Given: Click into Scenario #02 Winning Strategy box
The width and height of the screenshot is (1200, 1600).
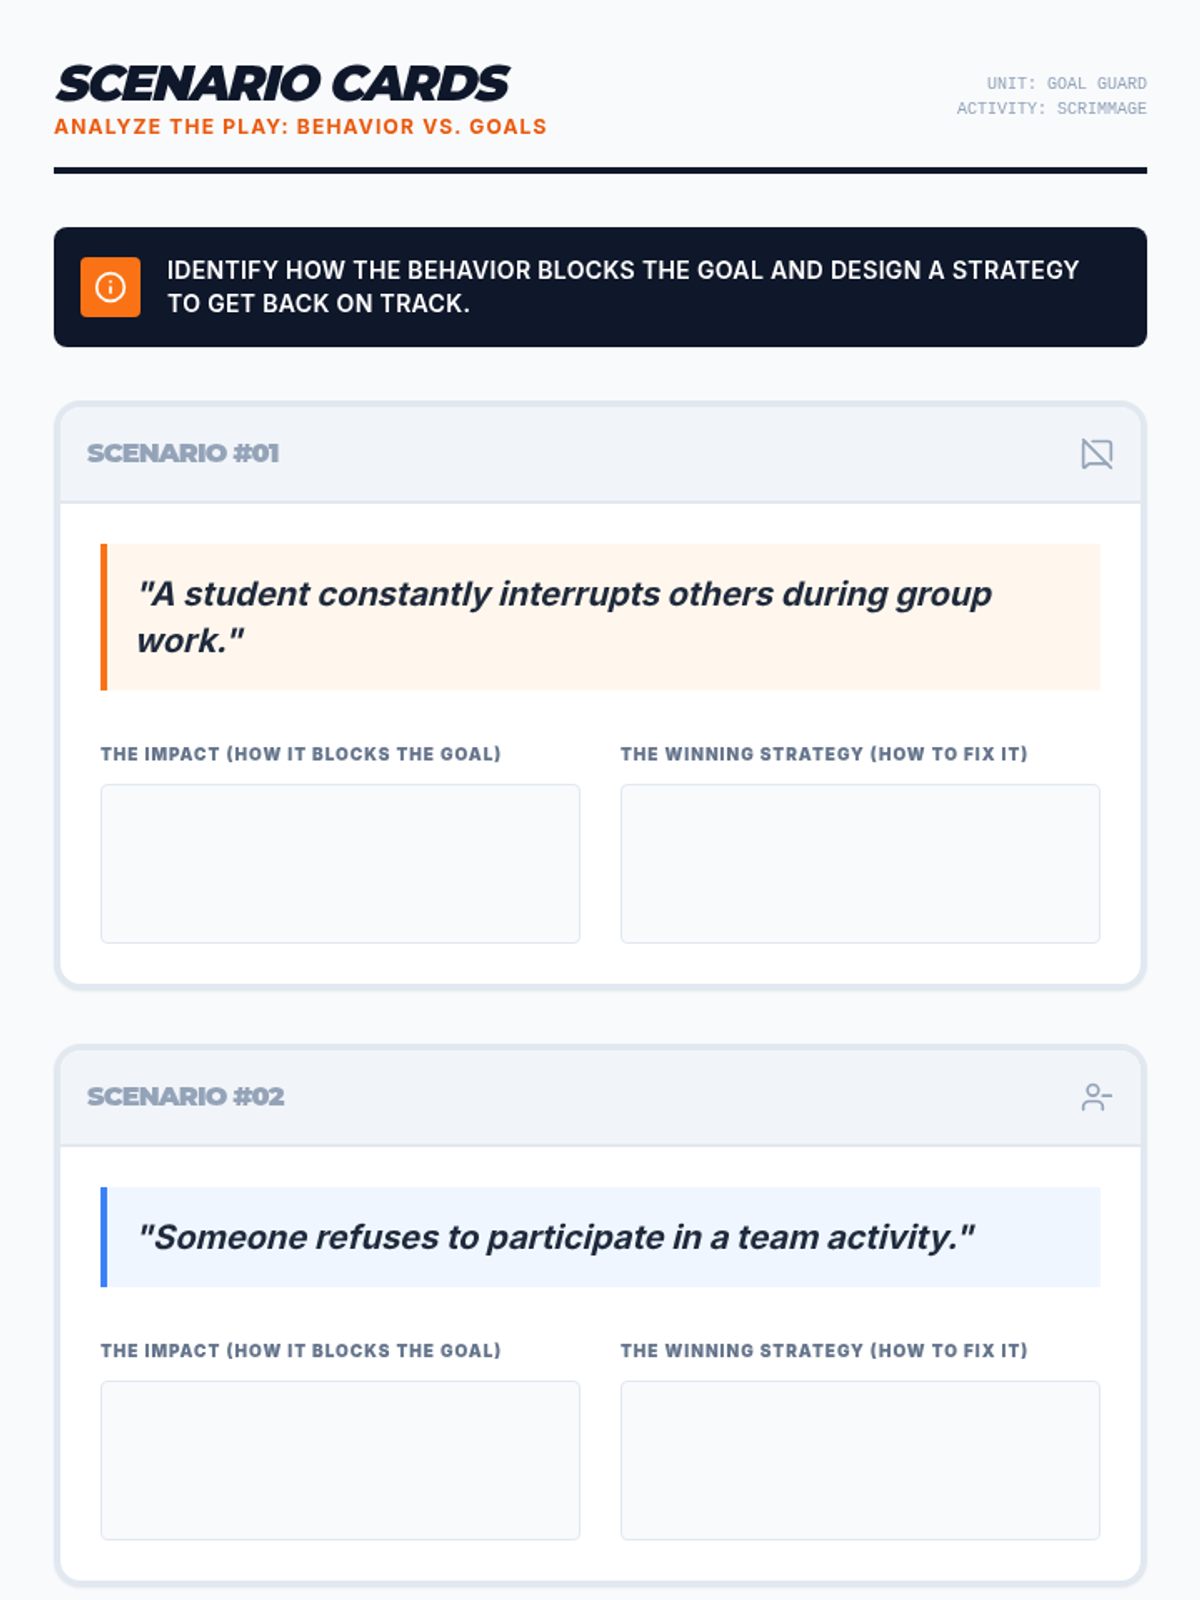Looking at the screenshot, I should click(860, 1461).
